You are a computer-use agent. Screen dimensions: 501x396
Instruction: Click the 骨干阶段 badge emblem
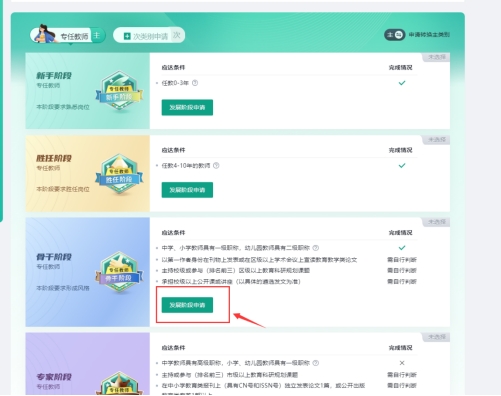pos(119,272)
